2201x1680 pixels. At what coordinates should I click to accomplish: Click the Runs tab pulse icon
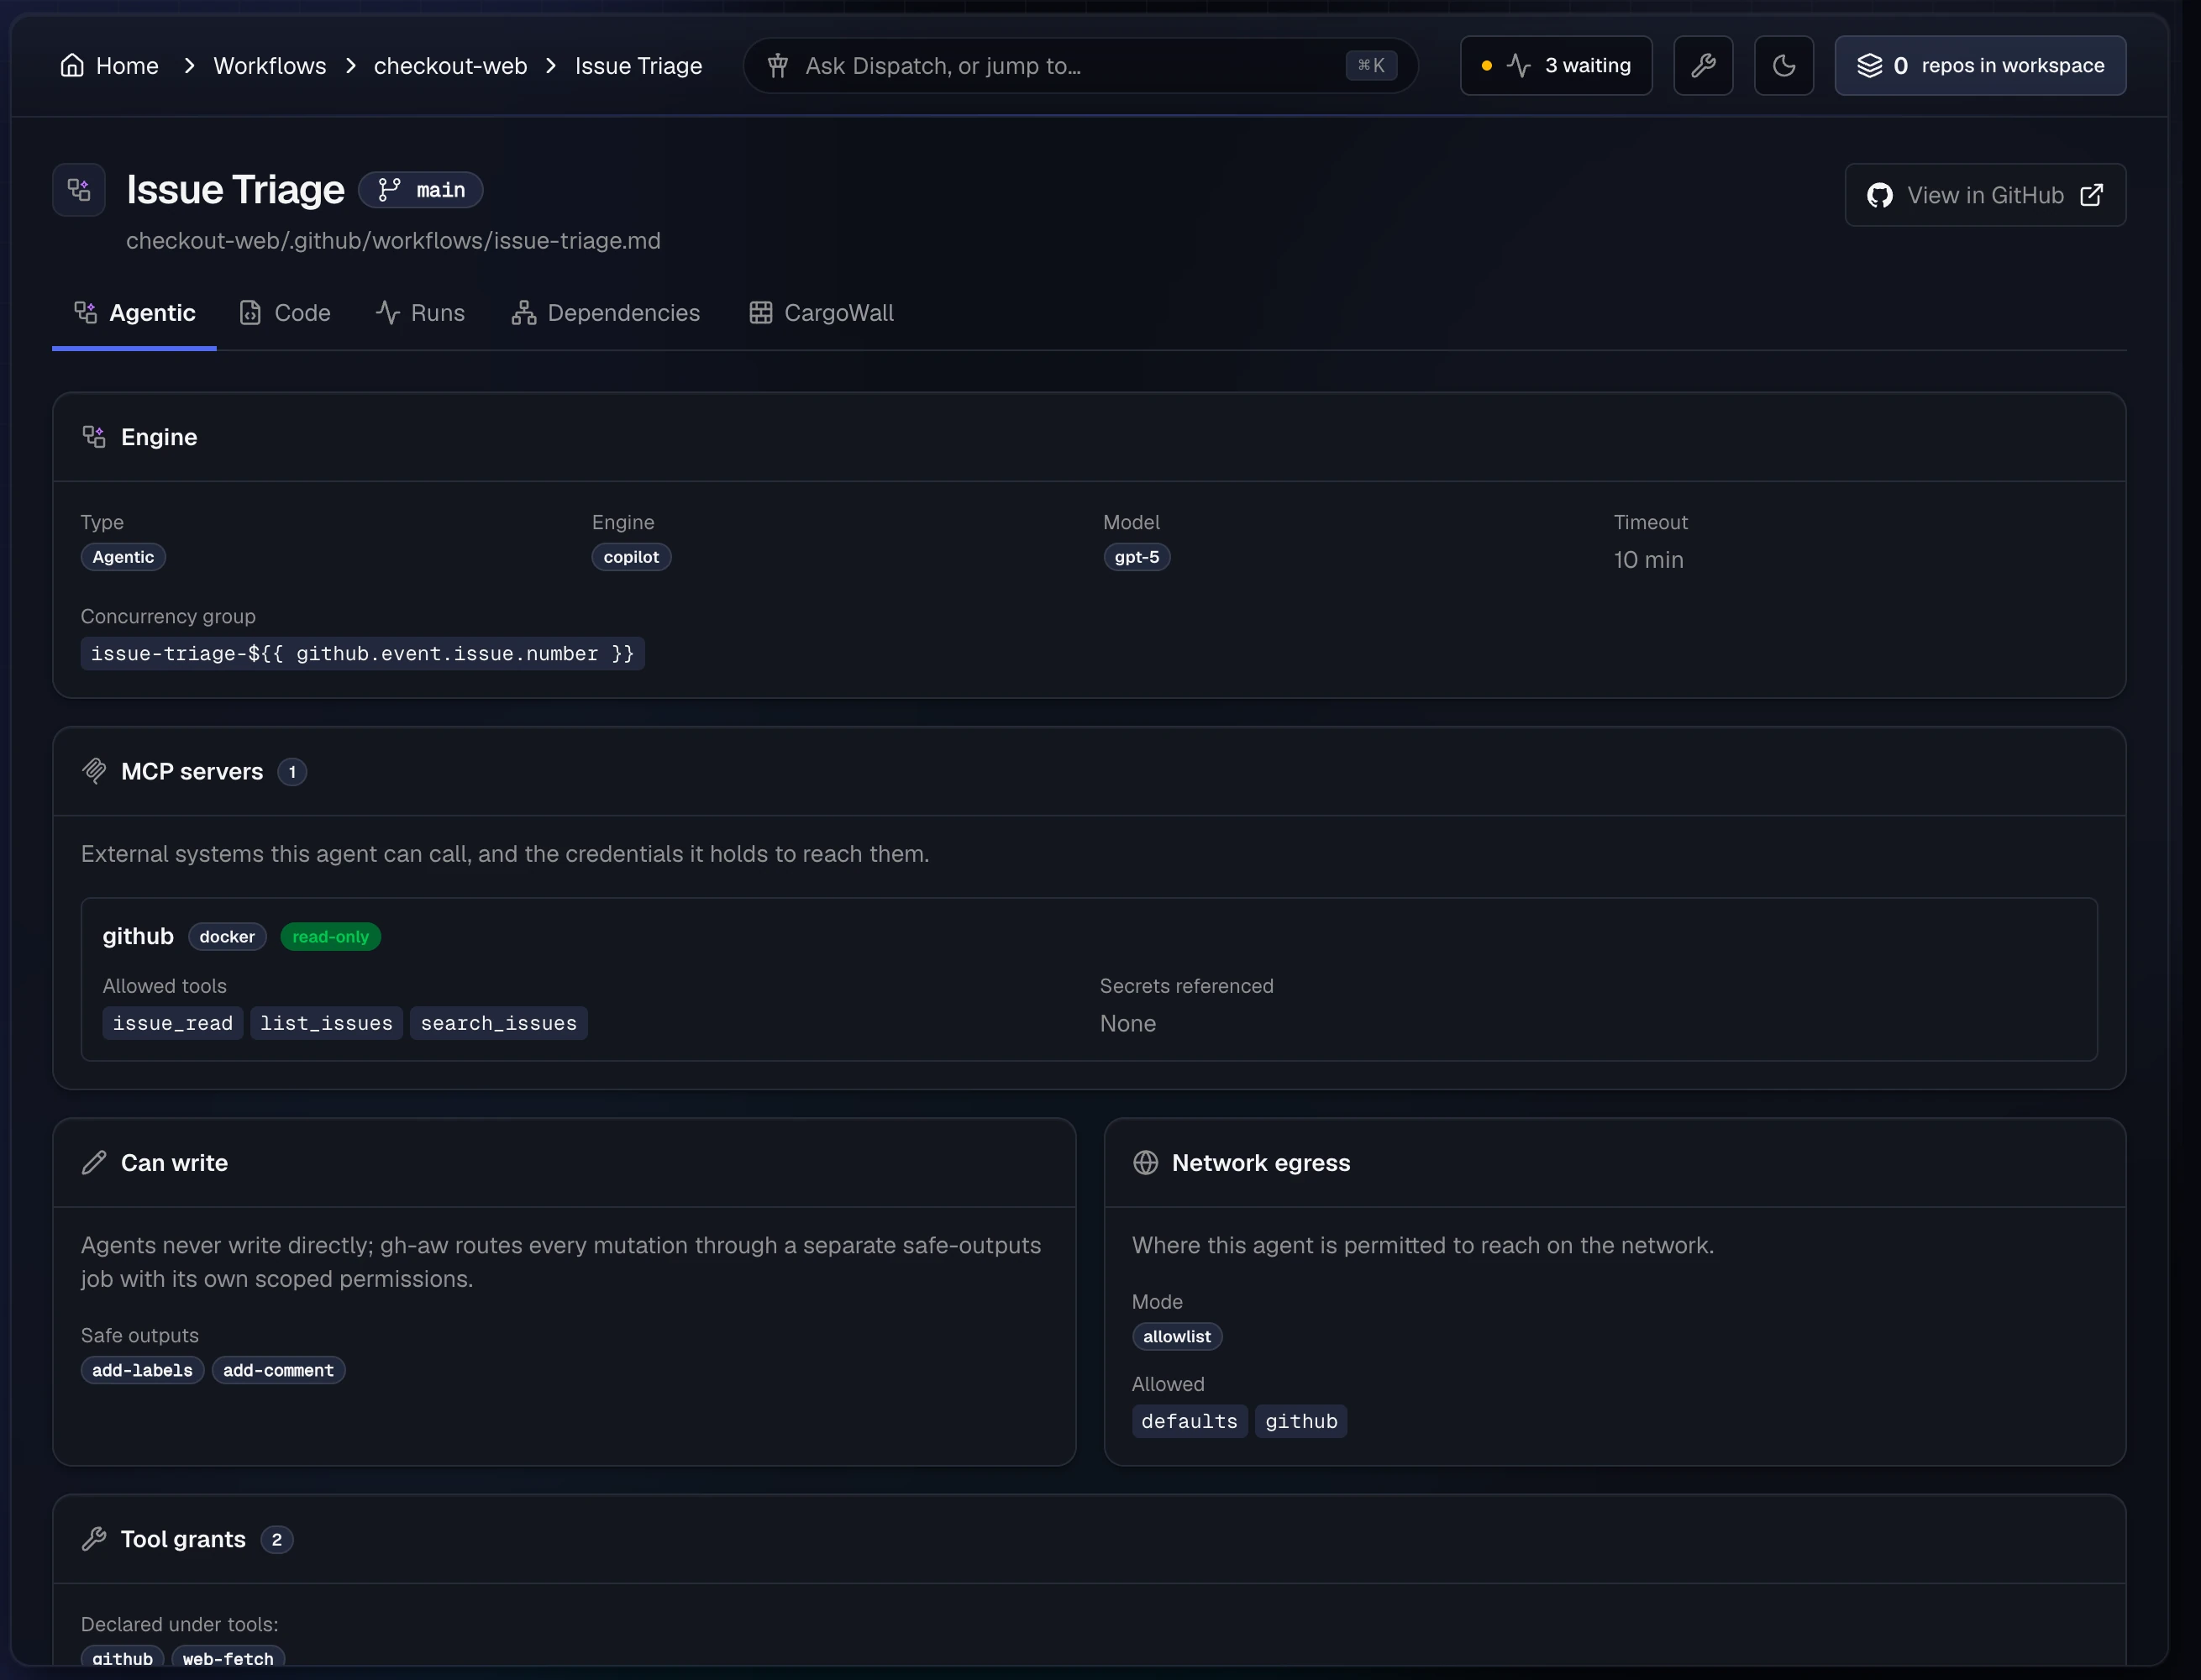tap(387, 313)
